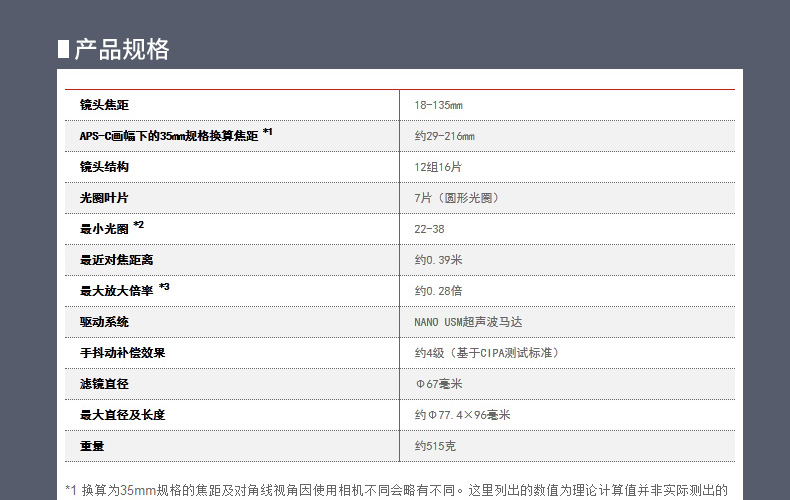The height and width of the screenshot is (500, 790).
Task: Select the 最大放大倍率 label
Action: [116, 291]
